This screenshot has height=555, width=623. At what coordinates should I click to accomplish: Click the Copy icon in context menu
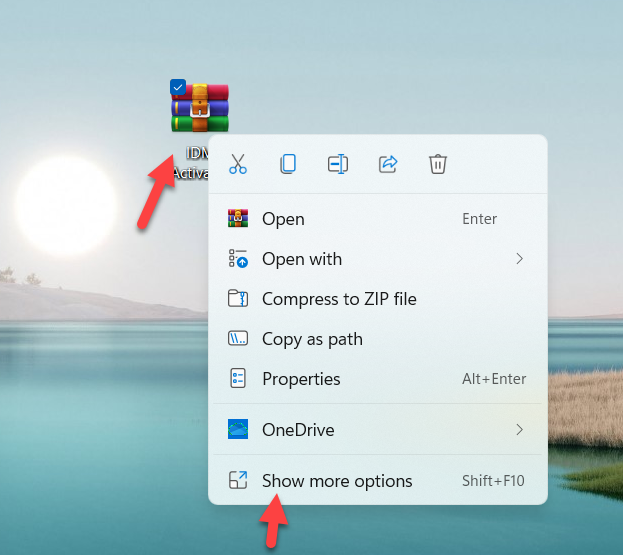288,164
